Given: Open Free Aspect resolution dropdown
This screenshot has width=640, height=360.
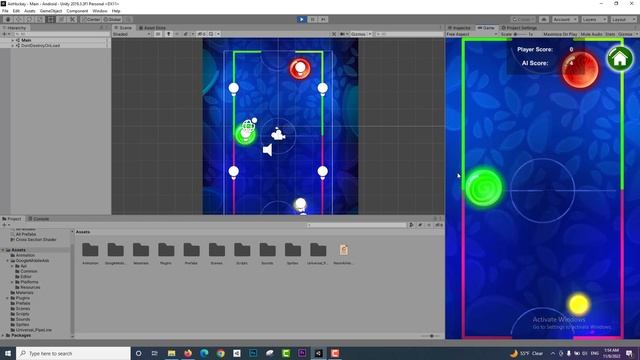Looking at the screenshot, I should click(472, 34).
